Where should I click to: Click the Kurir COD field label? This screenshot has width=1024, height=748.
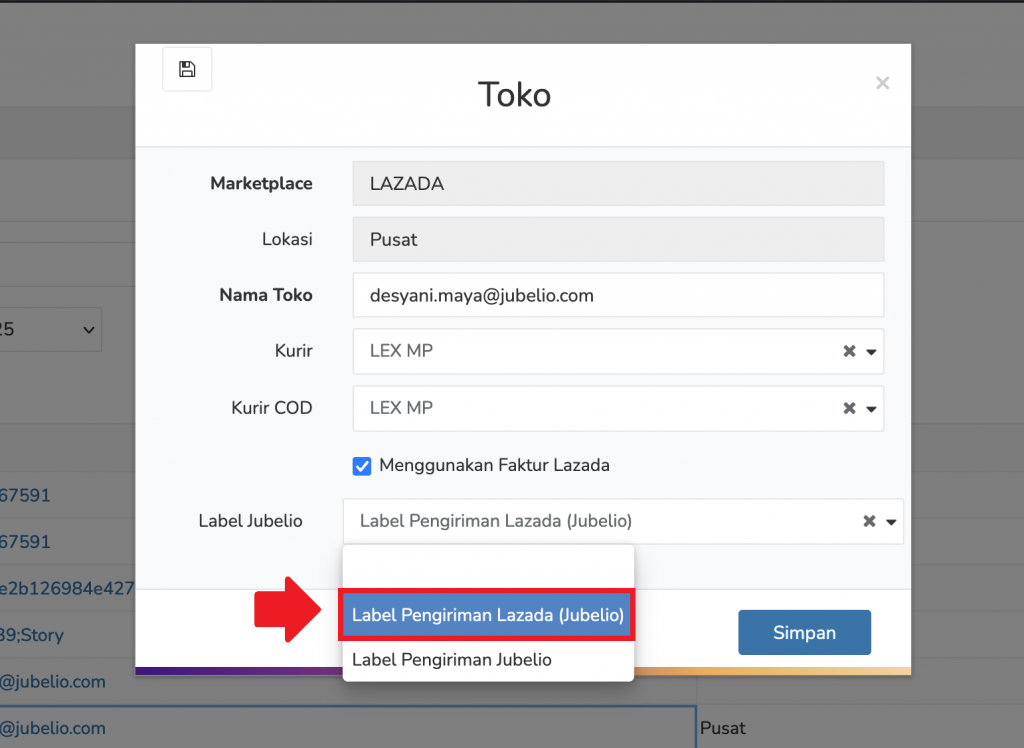pos(272,408)
